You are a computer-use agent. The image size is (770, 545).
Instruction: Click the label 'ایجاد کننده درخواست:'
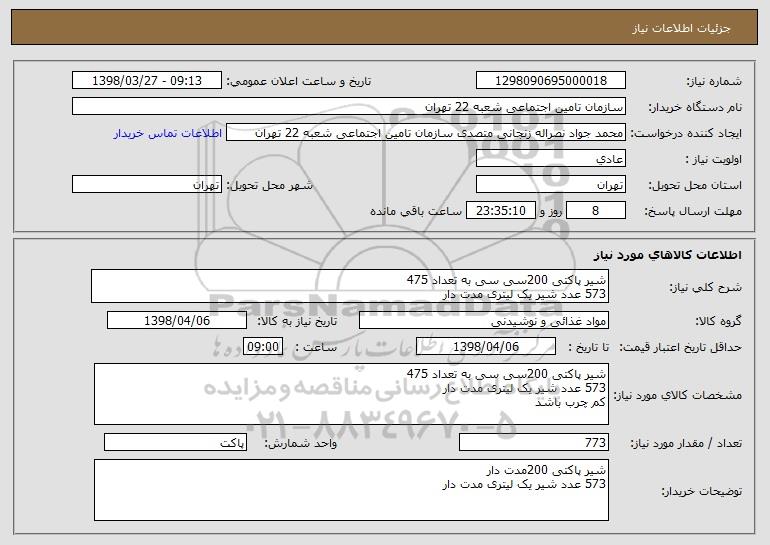click(x=686, y=133)
